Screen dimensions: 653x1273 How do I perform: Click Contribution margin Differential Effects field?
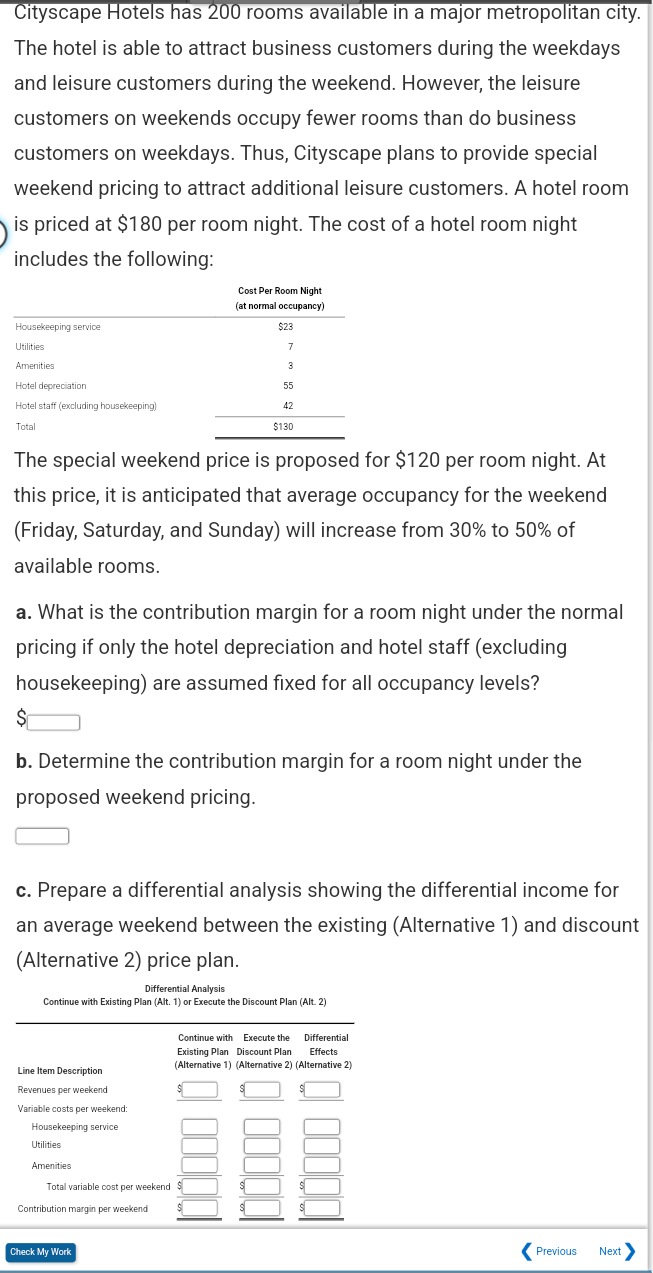(x=322, y=1206)
